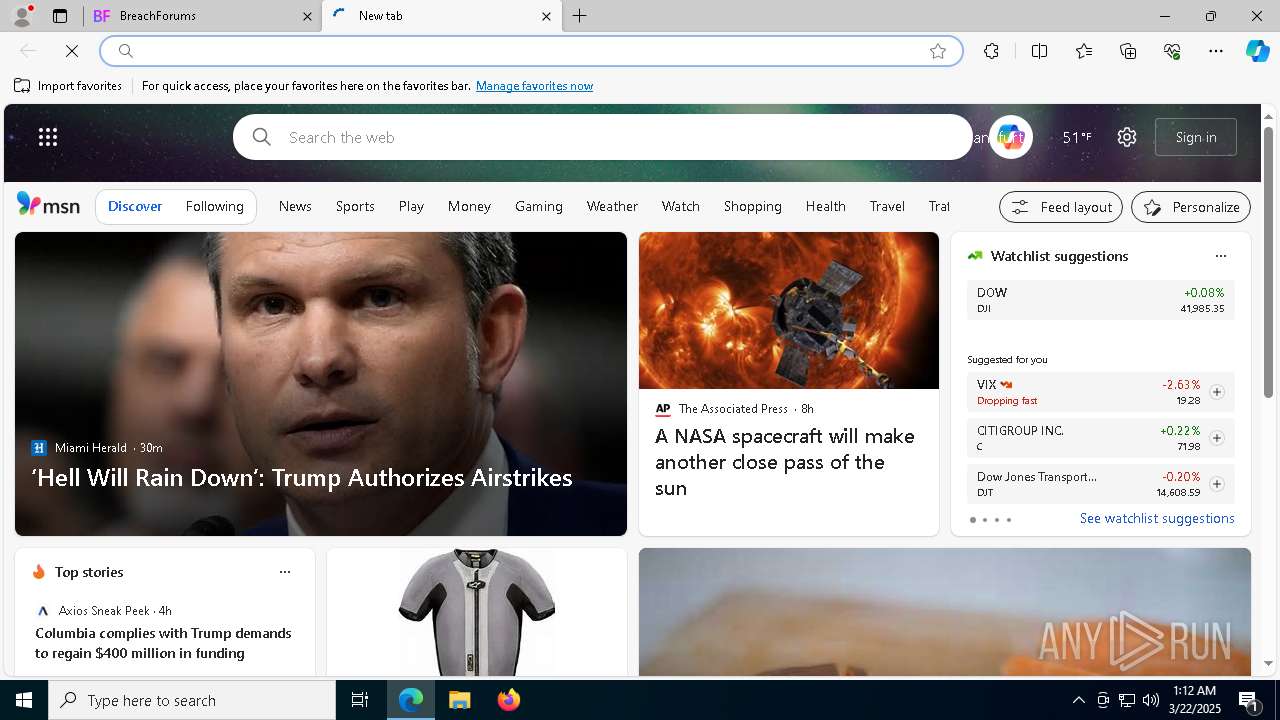Switch to the BreachForums tab
The image size is (1280, 720).
pyautogui.click(x=202, y=16)
